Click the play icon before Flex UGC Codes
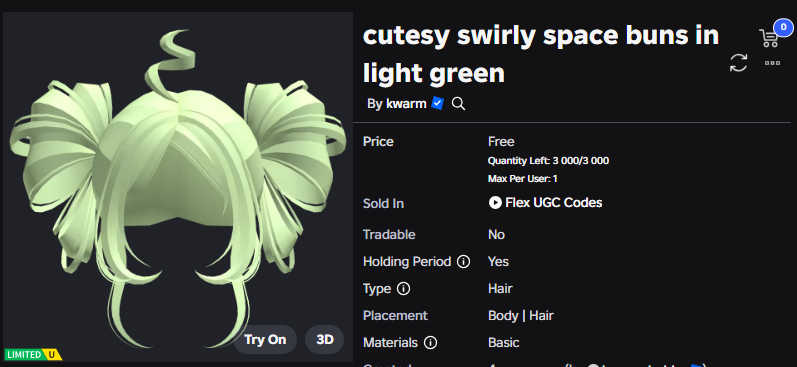797x367 pixels. (495, 203)
